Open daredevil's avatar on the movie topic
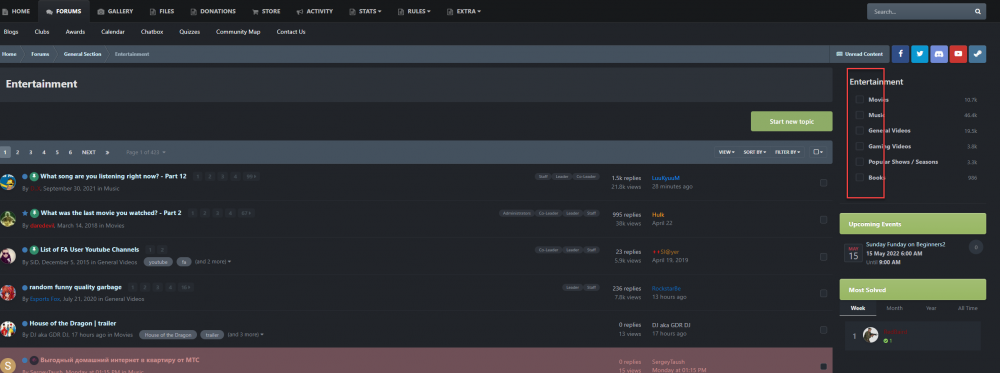Image resolution: width=1000 pixels, height=373 pixels. 8,219
